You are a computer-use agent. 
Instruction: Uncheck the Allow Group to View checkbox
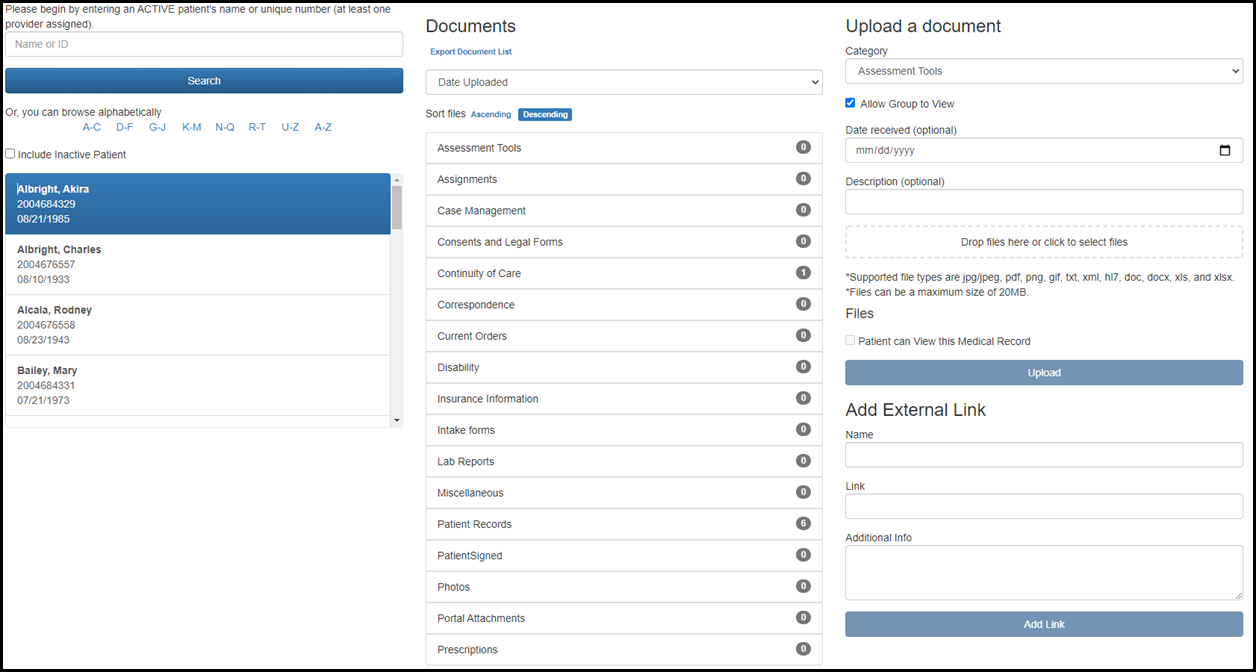click(x=850, y=103)
